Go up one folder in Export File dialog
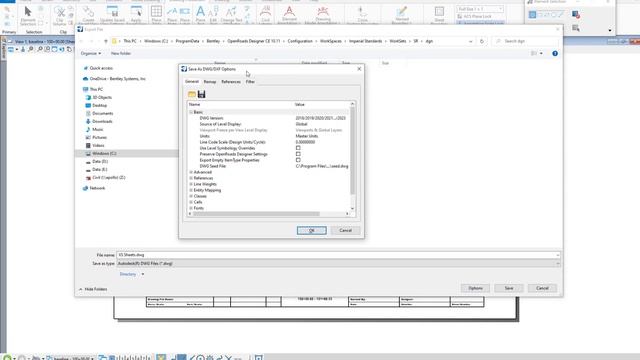This screenshot has height=360, width=640. click(106, 41)
